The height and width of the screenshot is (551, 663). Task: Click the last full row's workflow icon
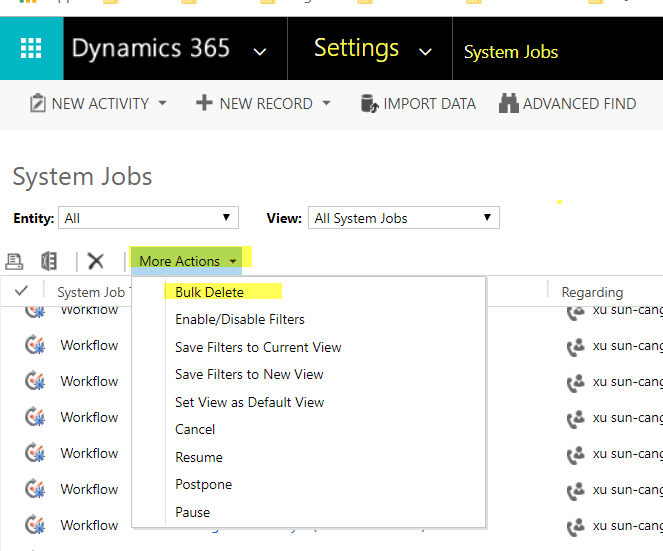pyautogui.click(x=35, y=525)
